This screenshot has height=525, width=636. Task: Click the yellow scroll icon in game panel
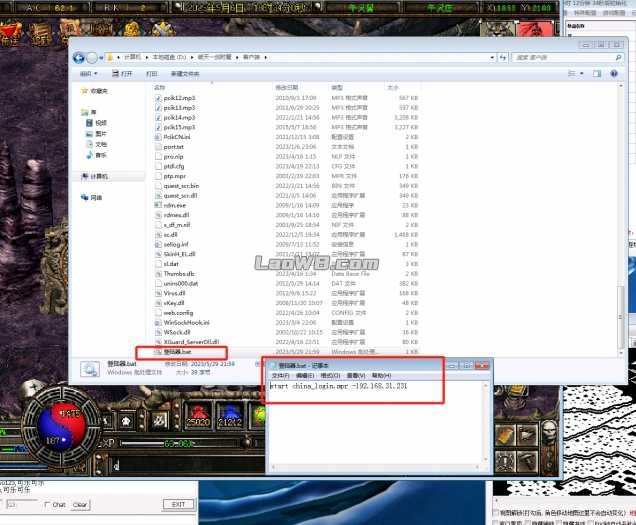[505, 436]
